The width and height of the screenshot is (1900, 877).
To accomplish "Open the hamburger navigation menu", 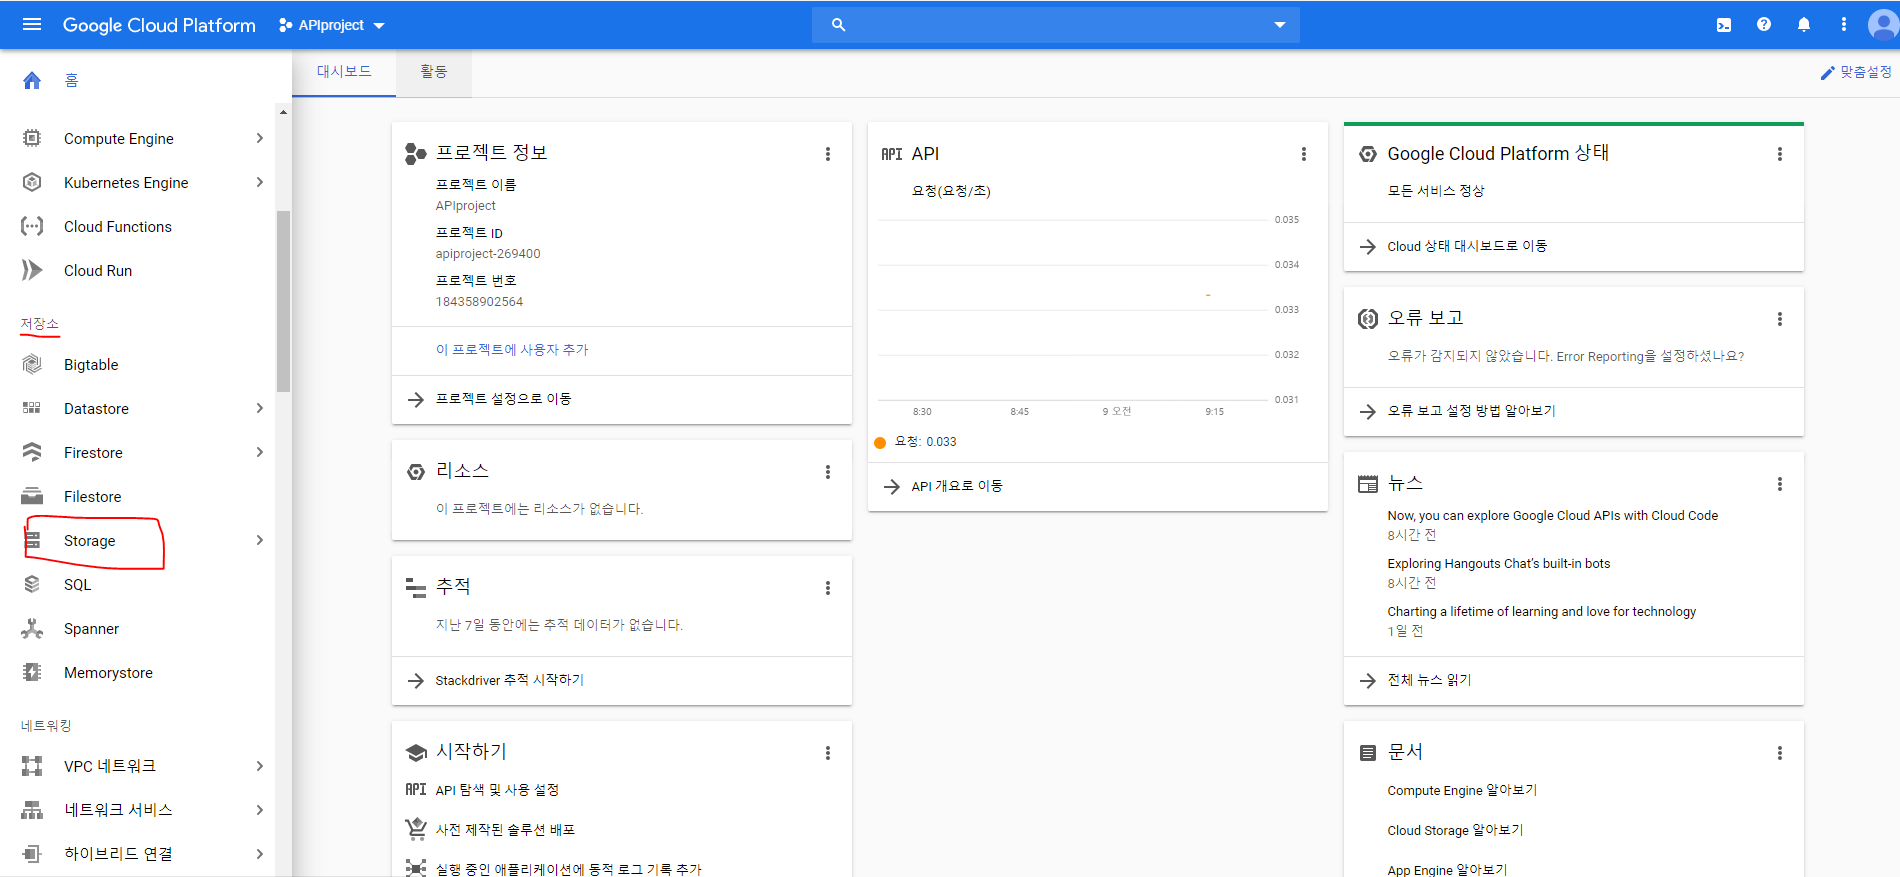I will pos(32,25).
